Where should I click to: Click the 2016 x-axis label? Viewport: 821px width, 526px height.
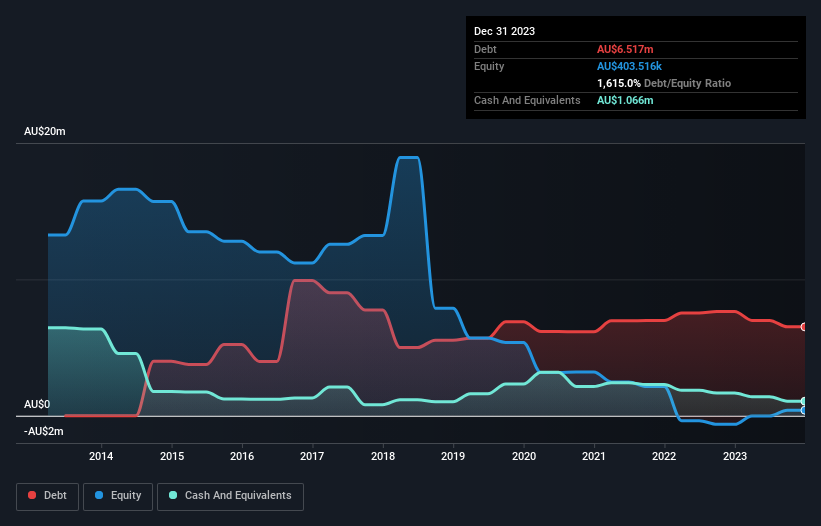tap(242, 456)
